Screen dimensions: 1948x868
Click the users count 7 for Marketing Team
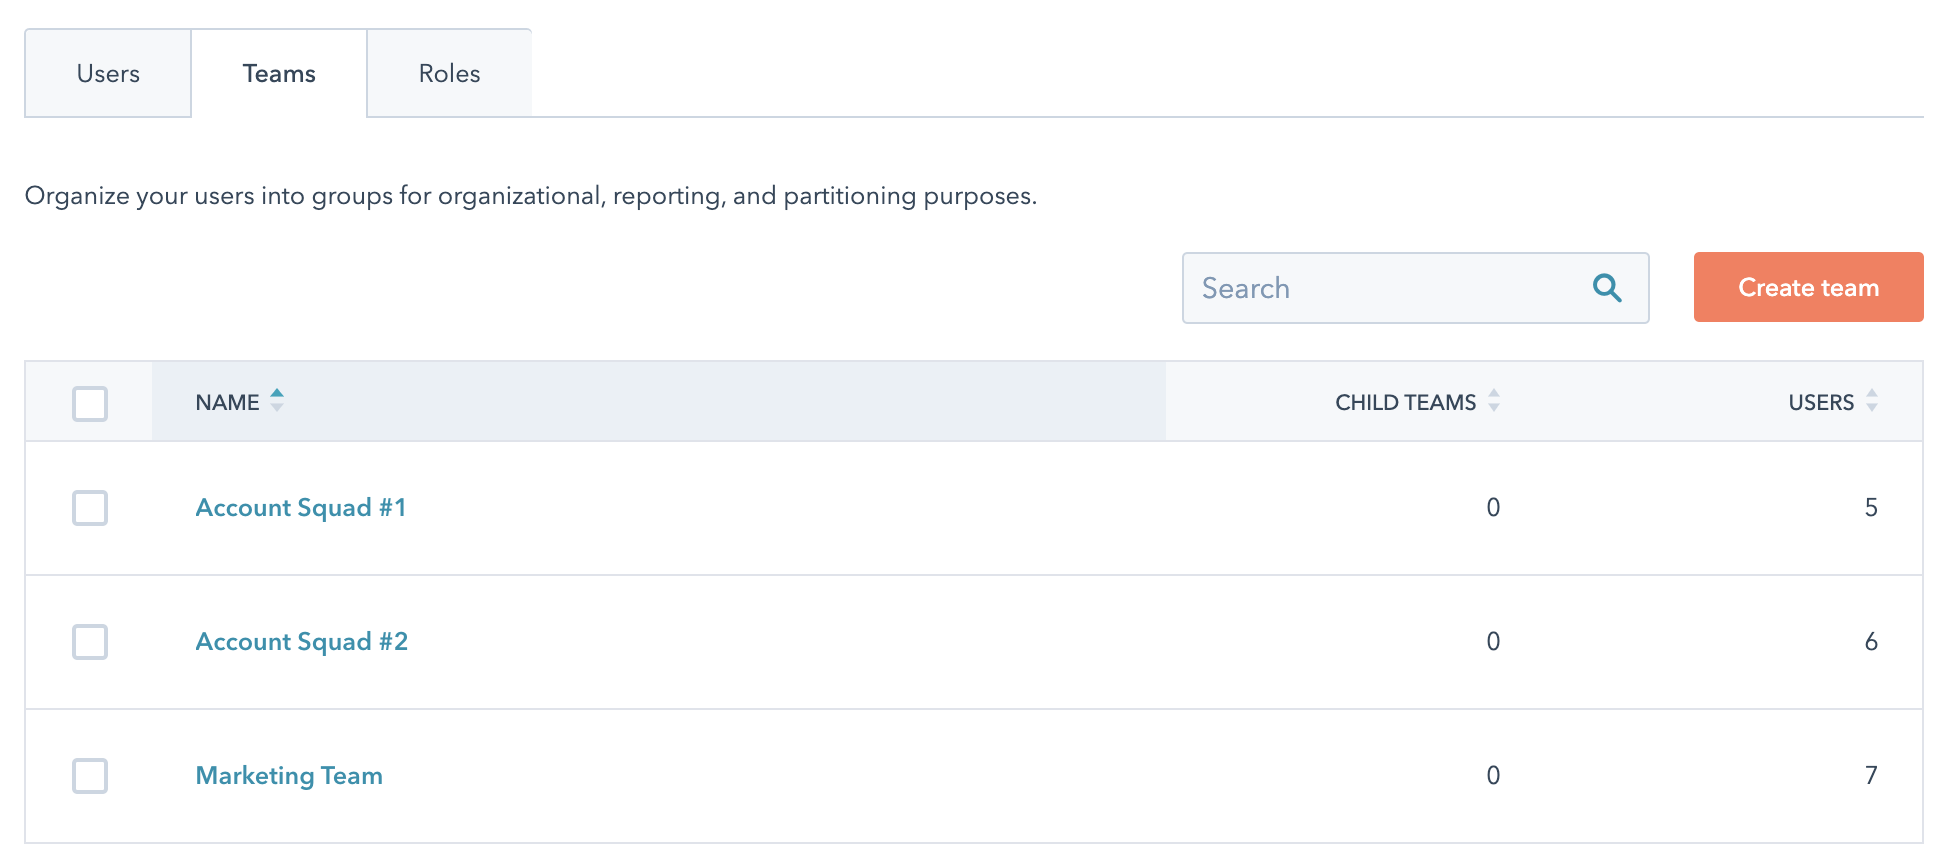1871,776
